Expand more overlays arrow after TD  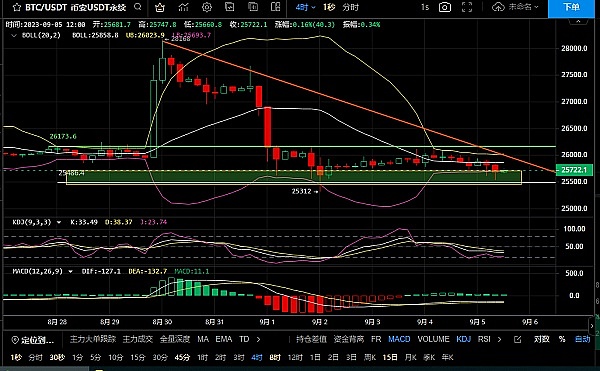click(x=258, y=339)
